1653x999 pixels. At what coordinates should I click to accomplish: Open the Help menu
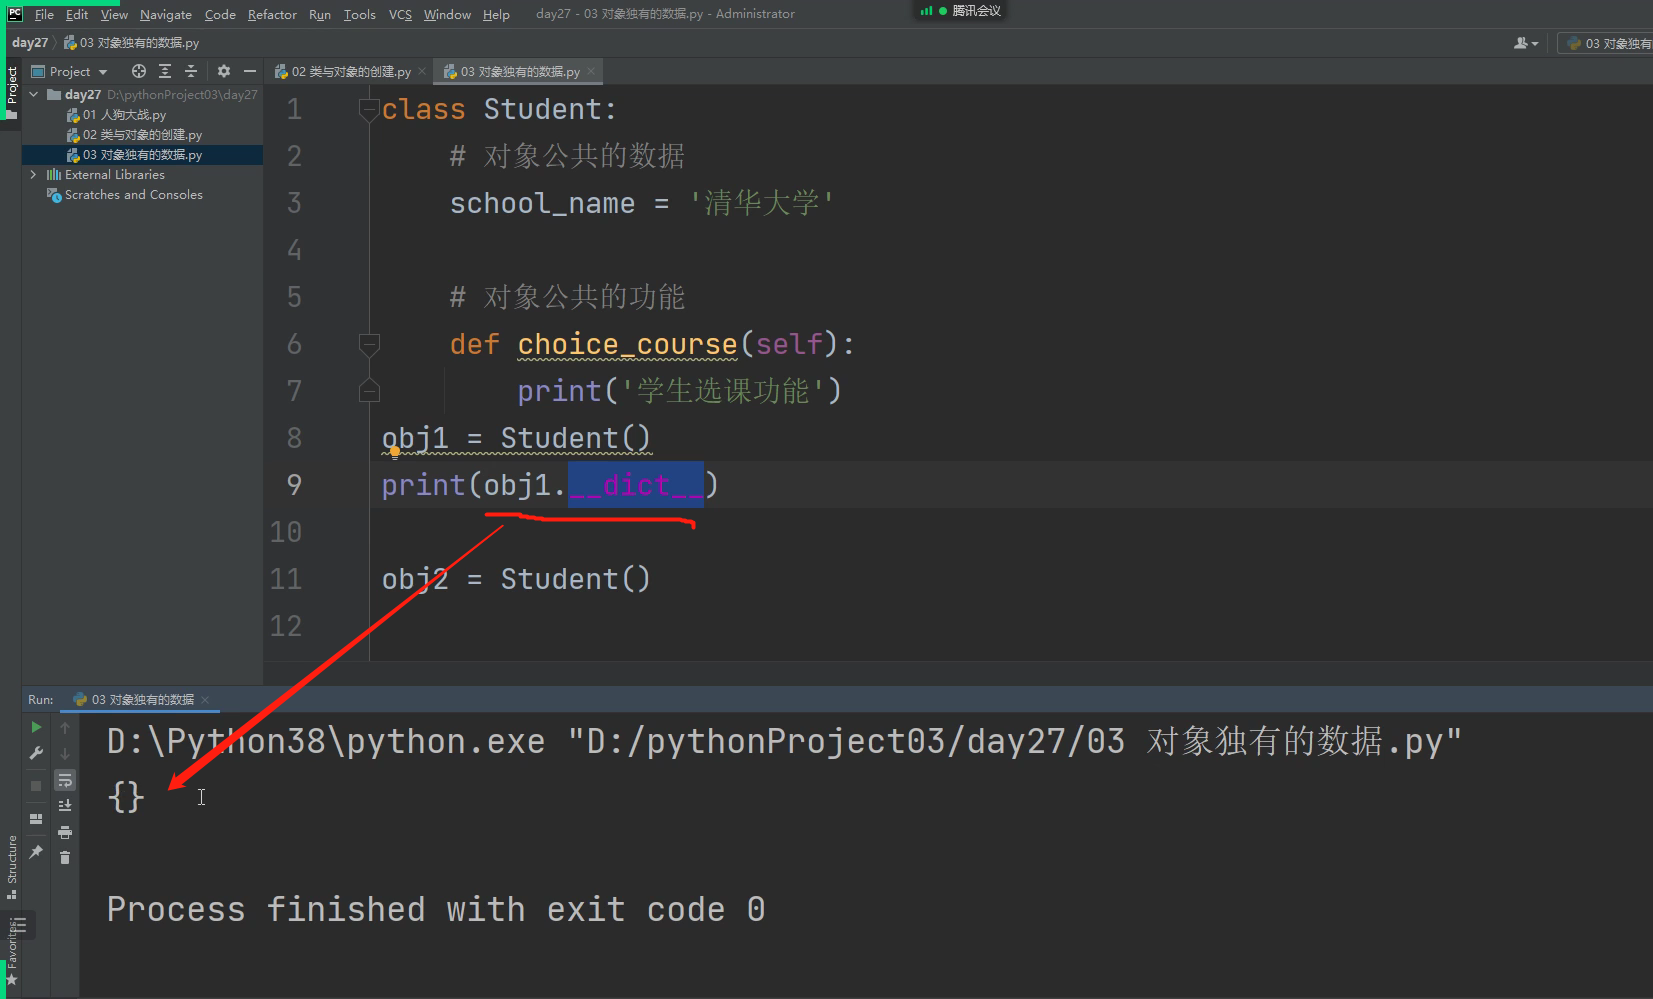point(496,14)
